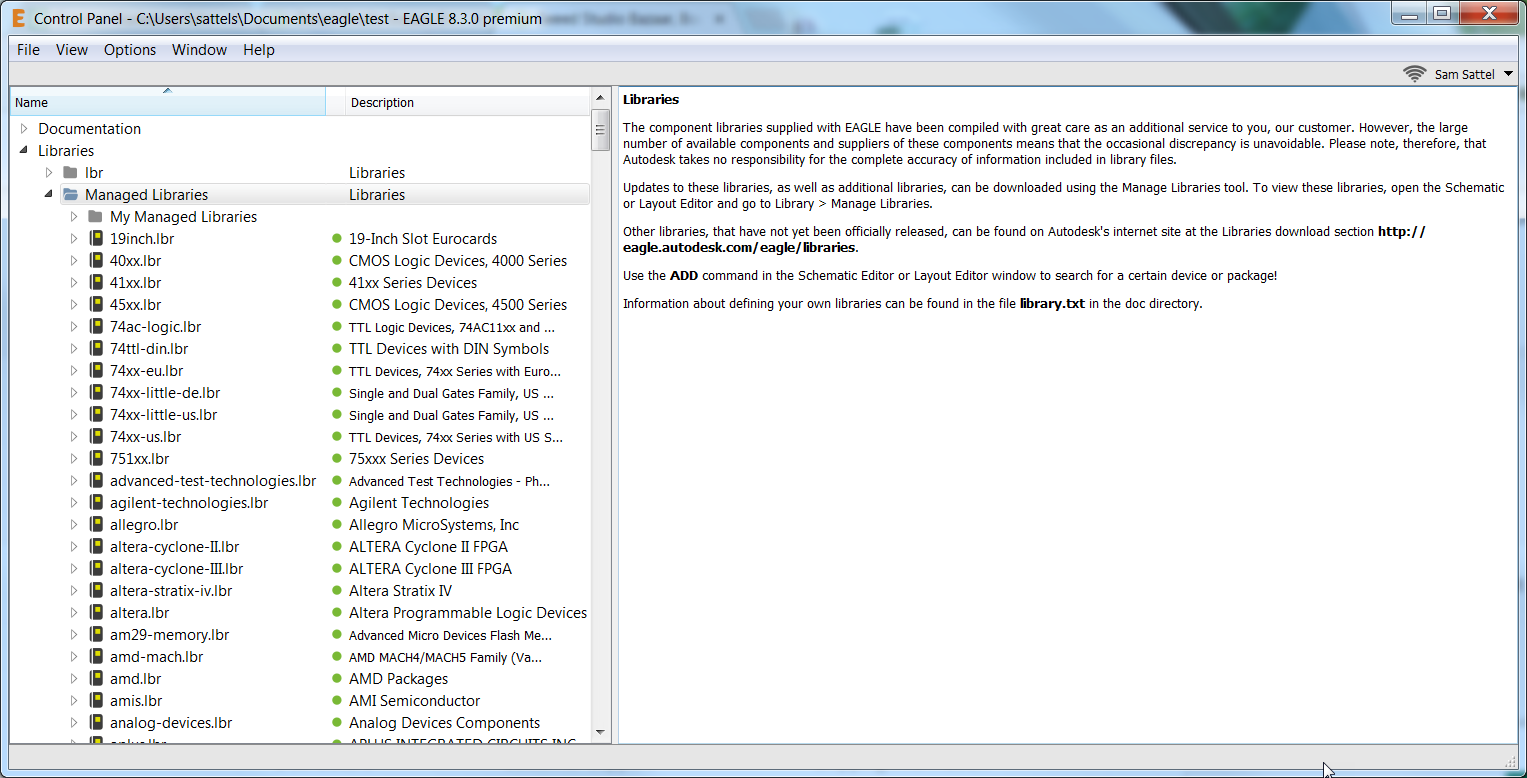Click the '75xxx Series Devices' description
1527x778 pixels.
coord(416,459)
